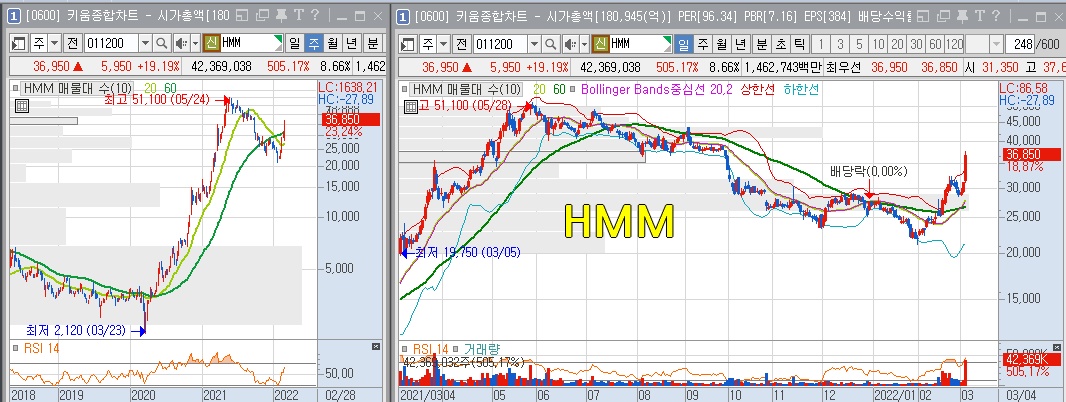Search stock magnifier icon in left window
The width and height of the screenshot is (1066, 402).
tap(162, 44)
